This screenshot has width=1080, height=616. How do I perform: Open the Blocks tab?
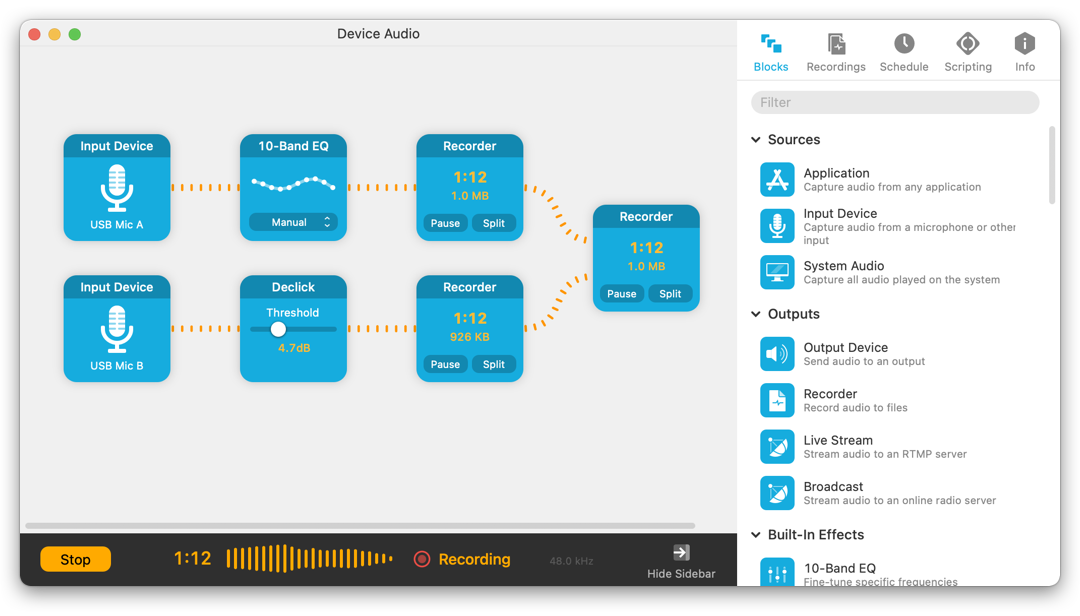click(771, 52)
